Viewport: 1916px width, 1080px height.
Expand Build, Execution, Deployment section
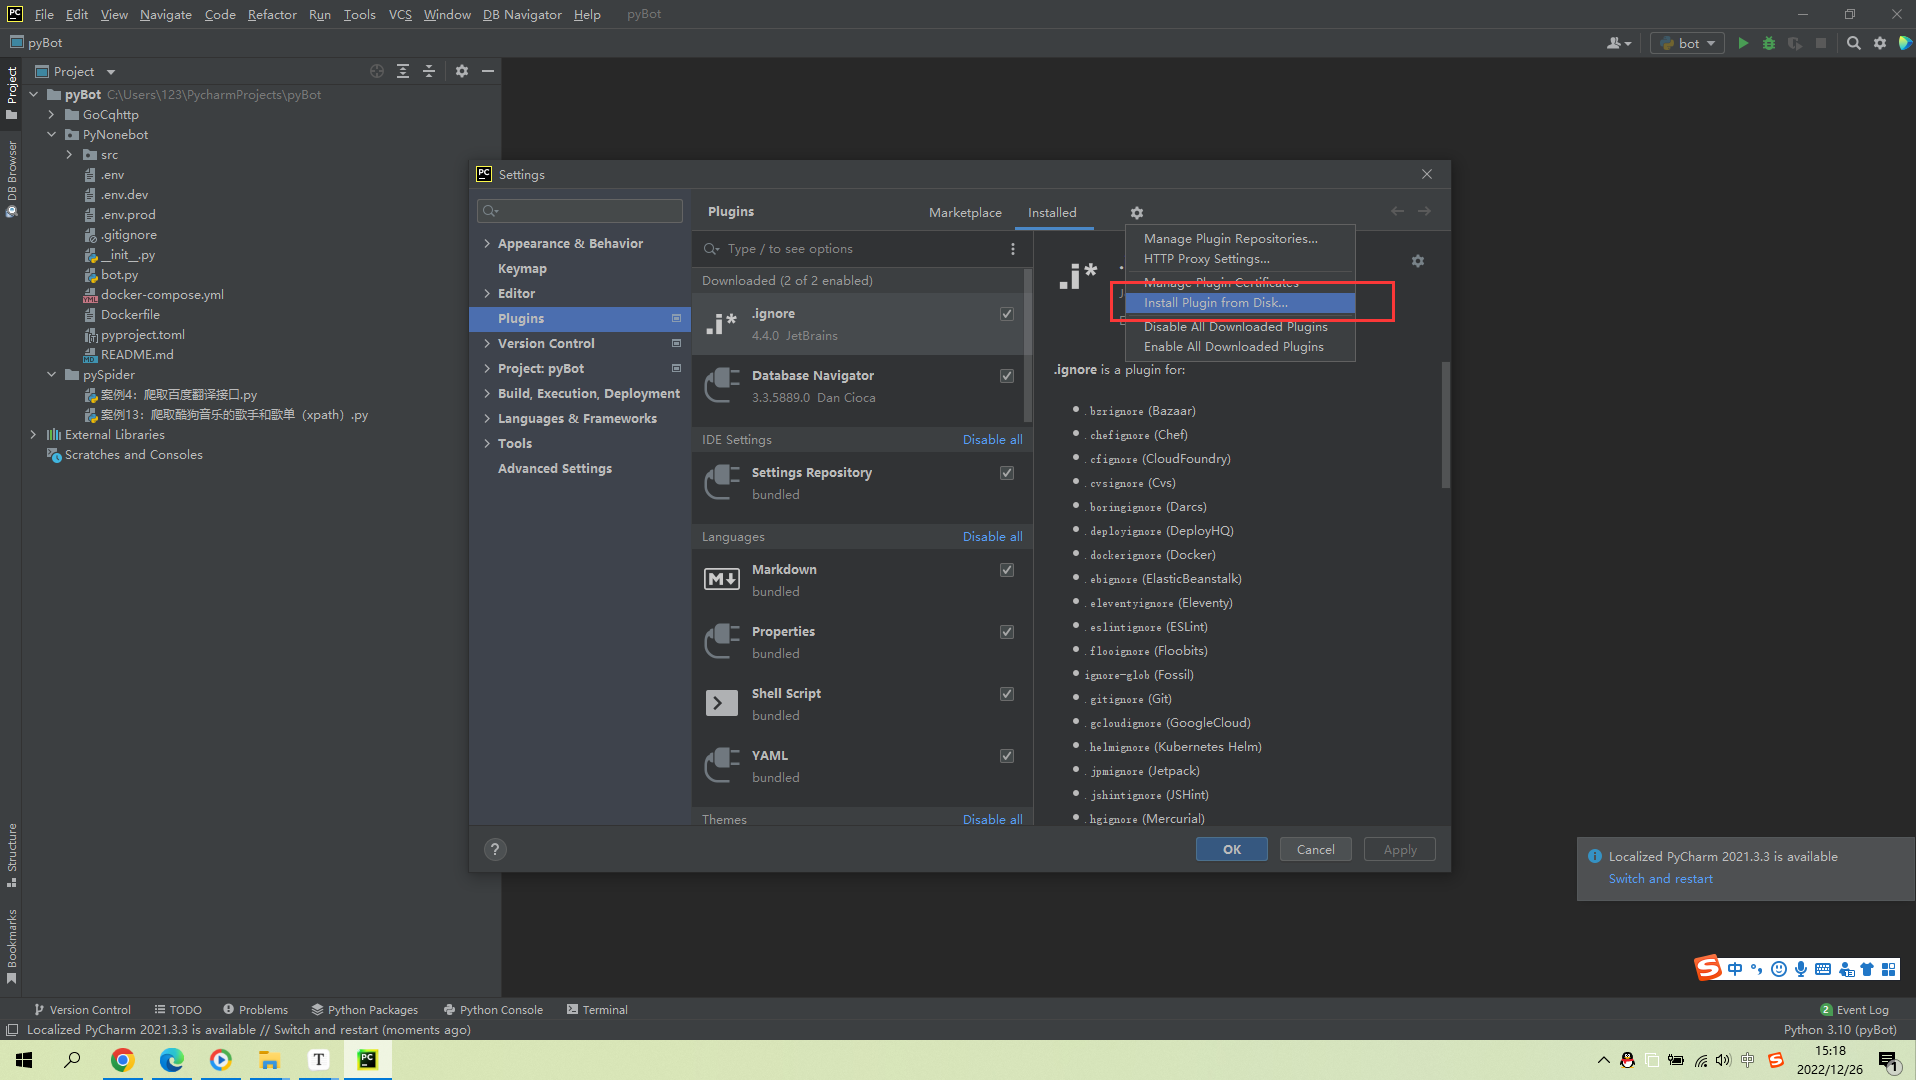pyautogui.click(x=487, y=393)
